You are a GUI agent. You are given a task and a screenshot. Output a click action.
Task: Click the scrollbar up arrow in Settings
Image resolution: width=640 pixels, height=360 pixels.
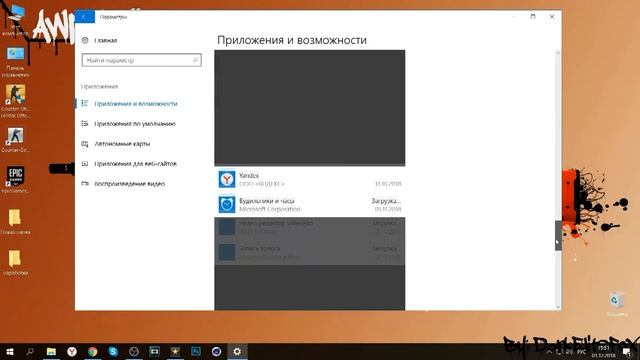pos(558,53)
